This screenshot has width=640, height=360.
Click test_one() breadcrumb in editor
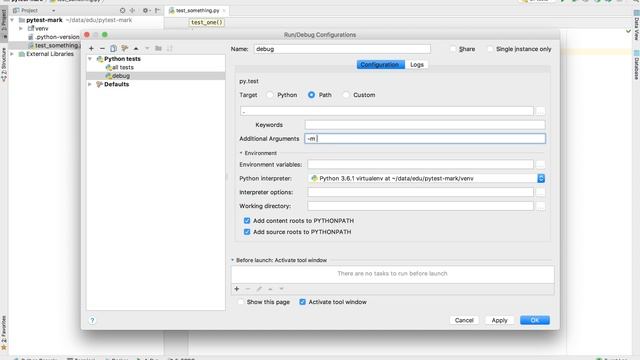[207, 22]
